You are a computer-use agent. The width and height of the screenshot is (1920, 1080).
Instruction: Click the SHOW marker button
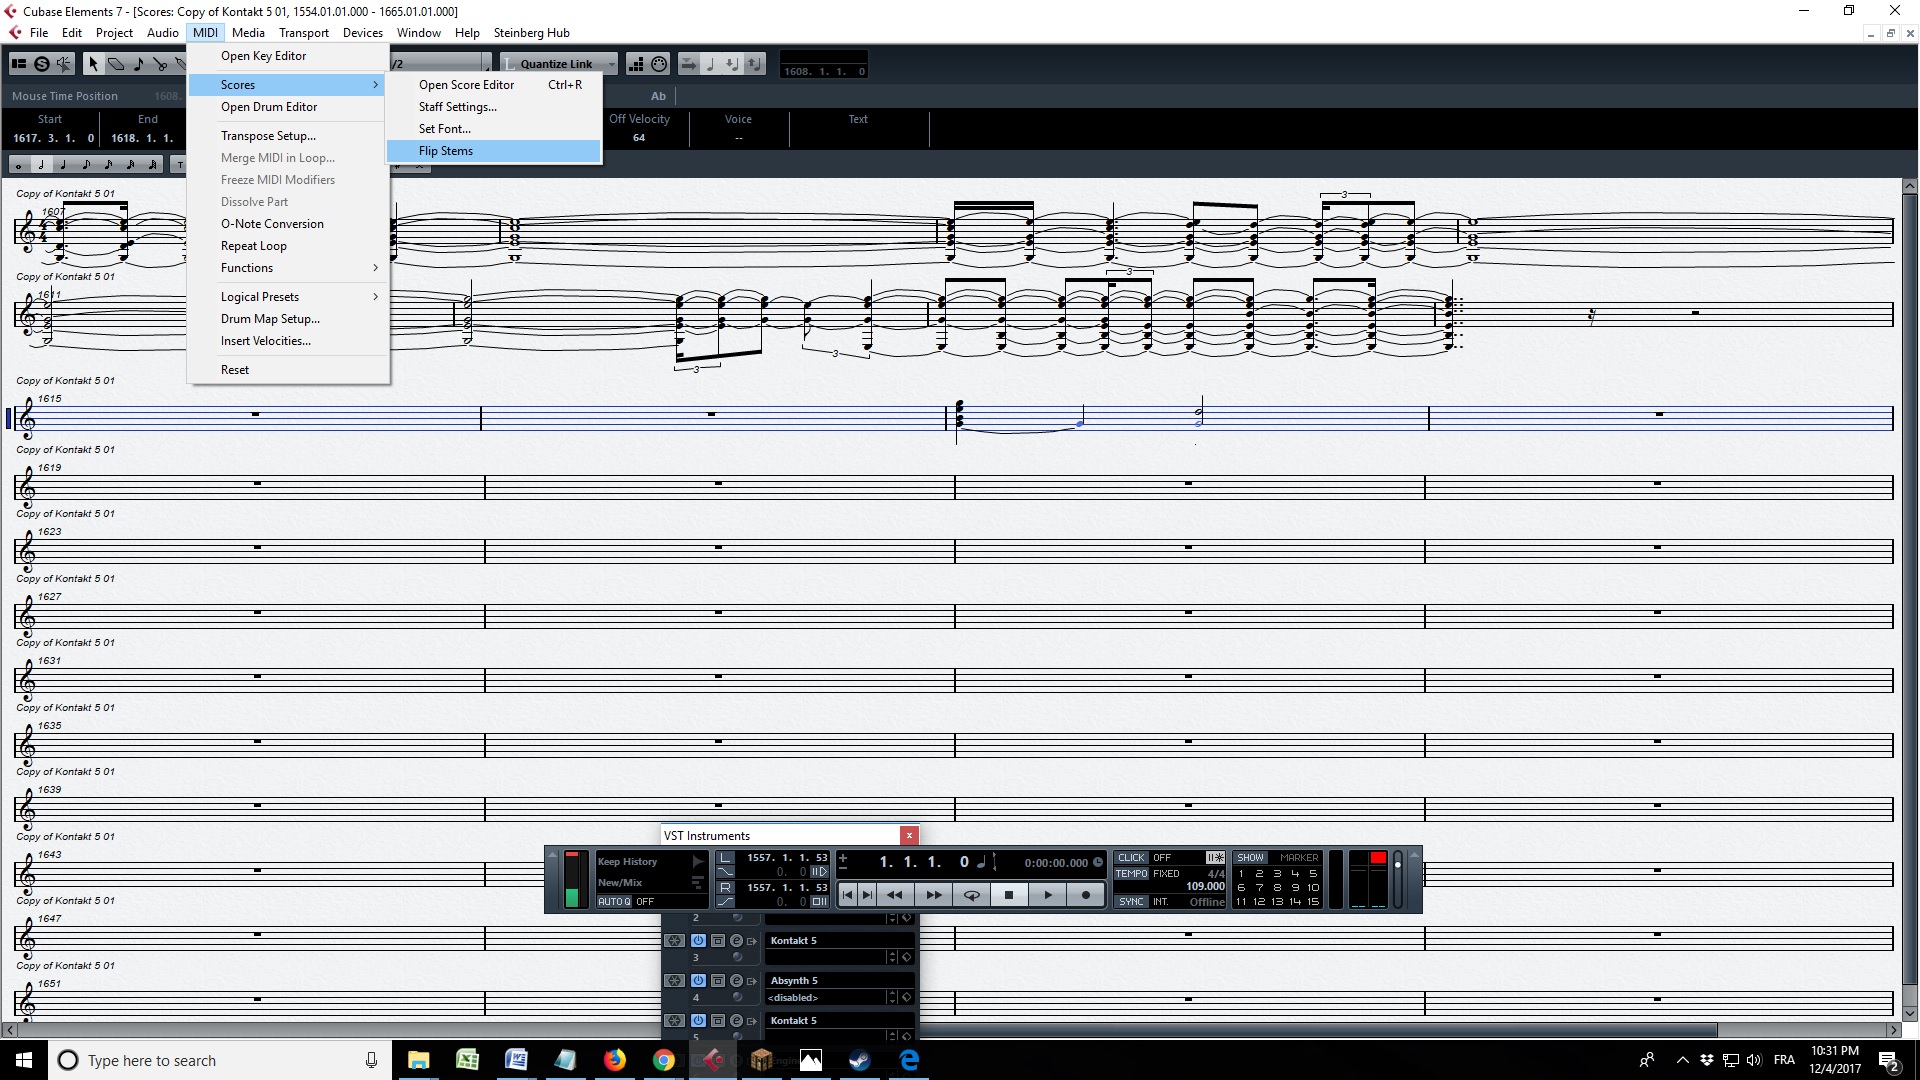(1250, 858)
